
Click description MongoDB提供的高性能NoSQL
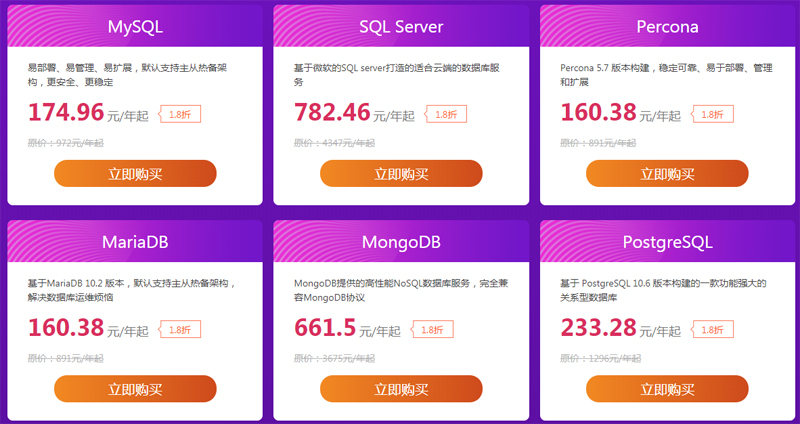pyautogui.click(x=401, y=290)
